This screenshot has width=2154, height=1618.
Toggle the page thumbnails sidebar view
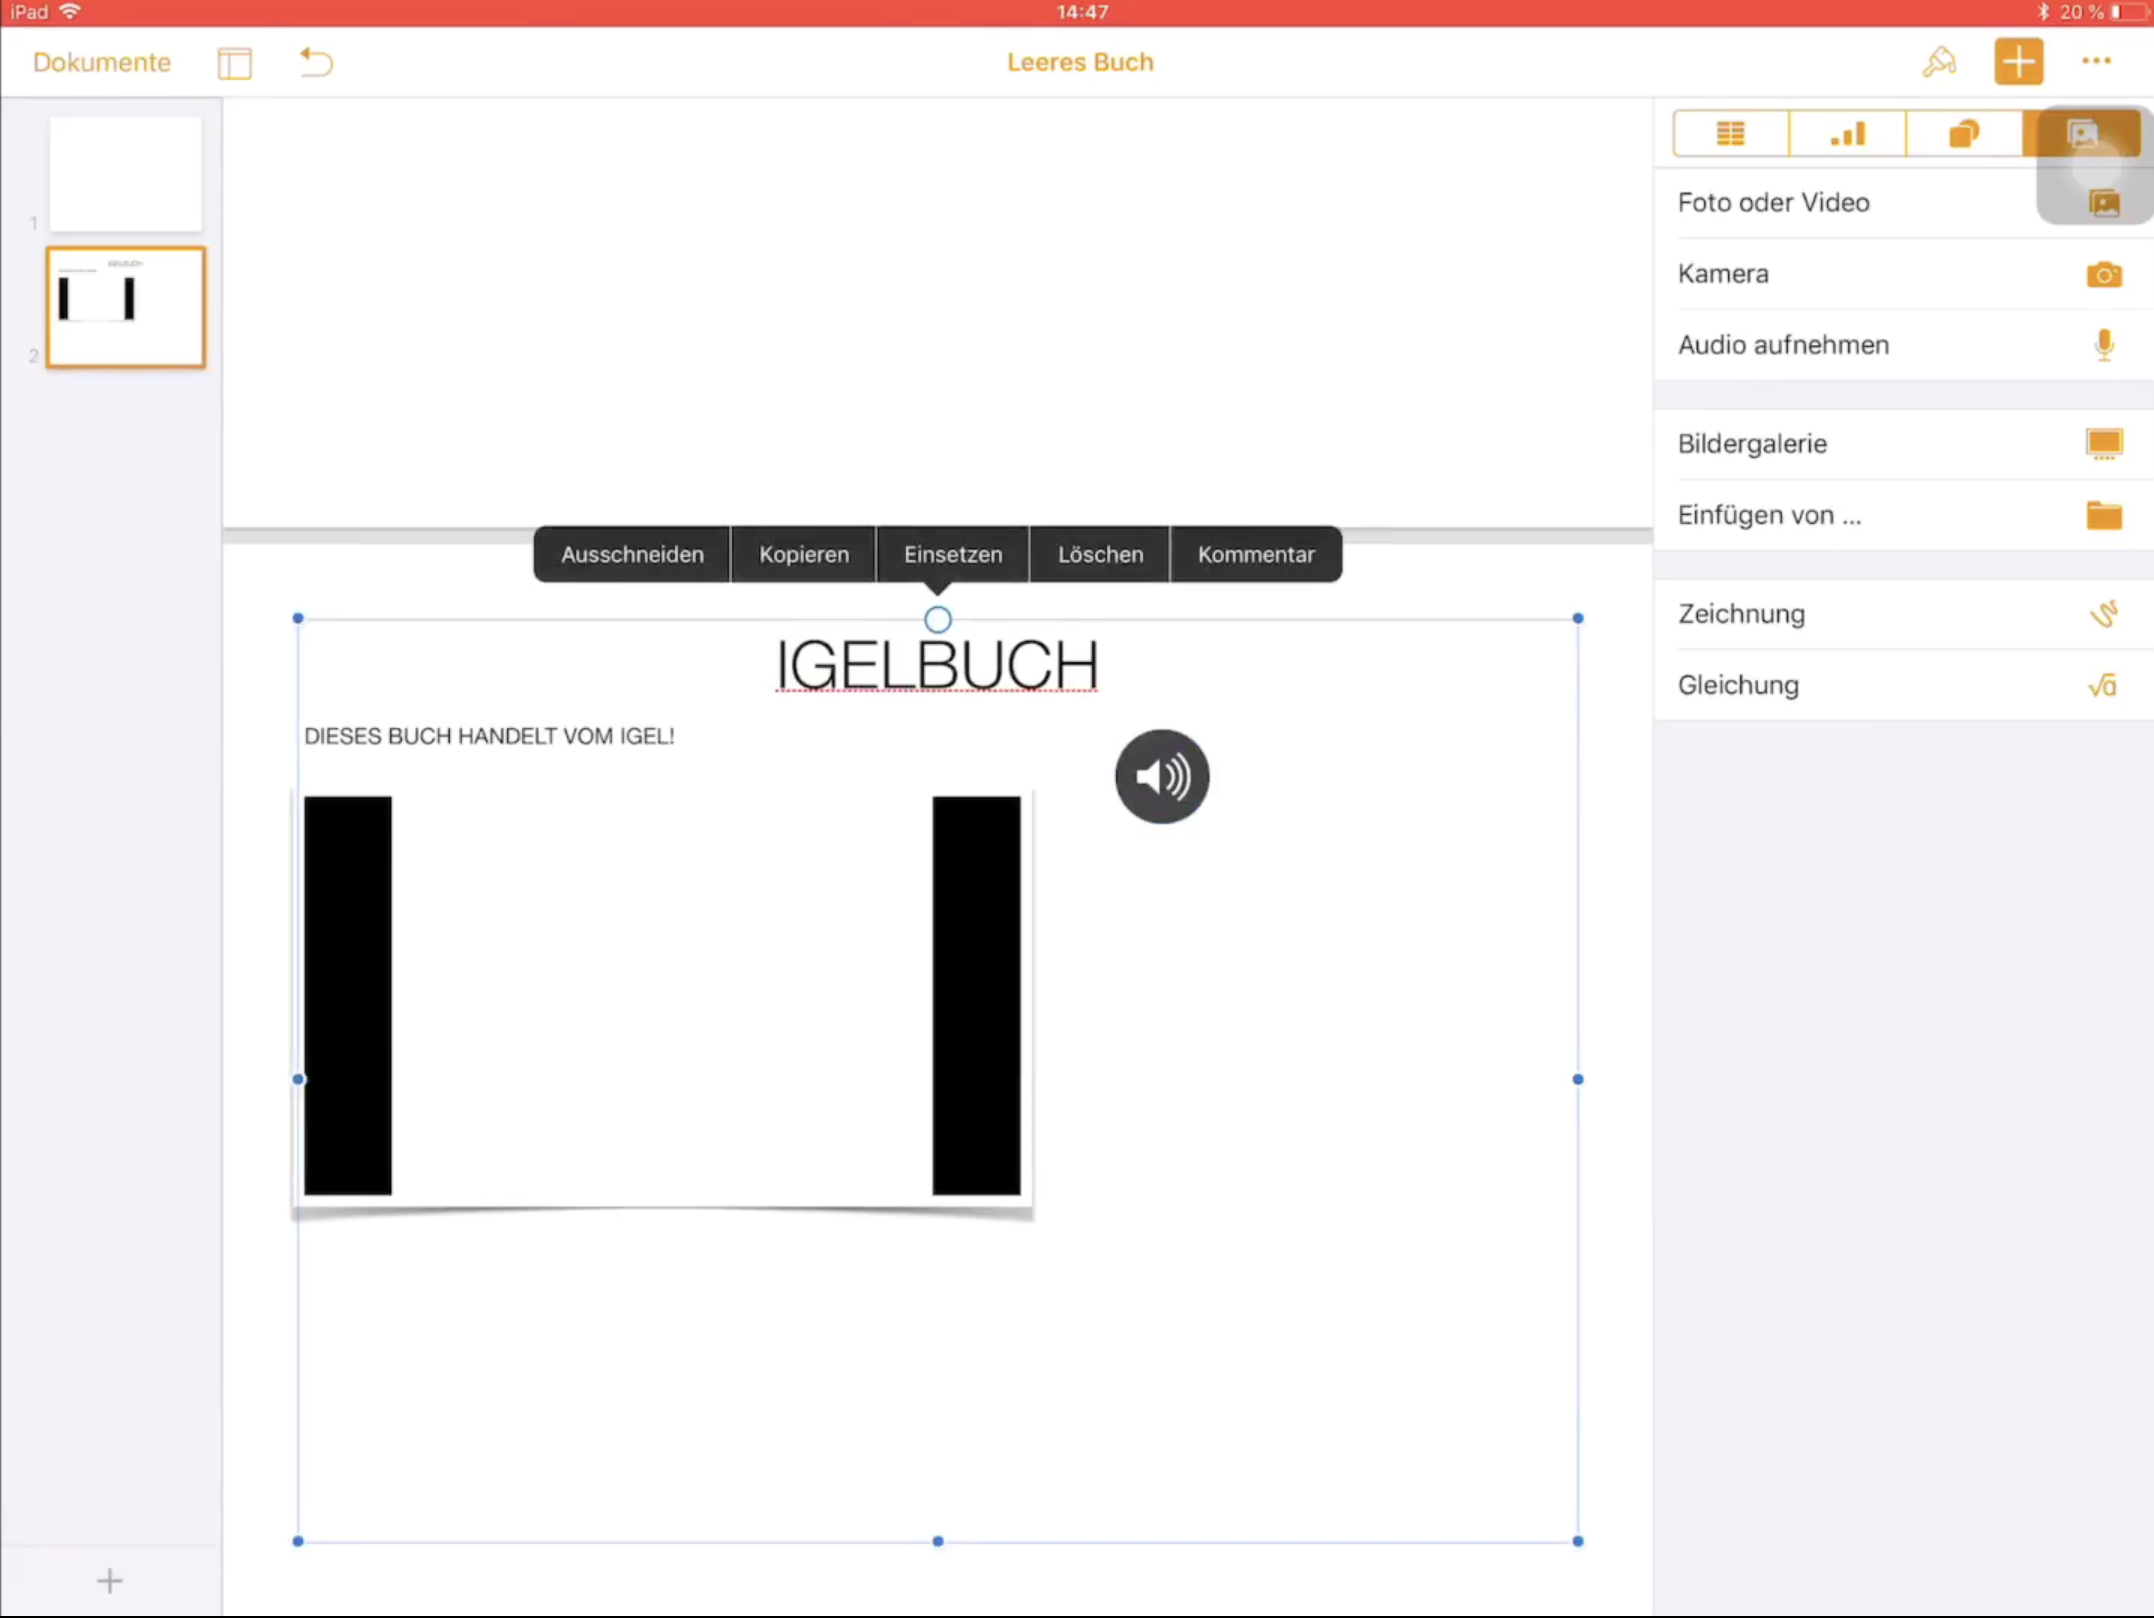pos(235,63)
